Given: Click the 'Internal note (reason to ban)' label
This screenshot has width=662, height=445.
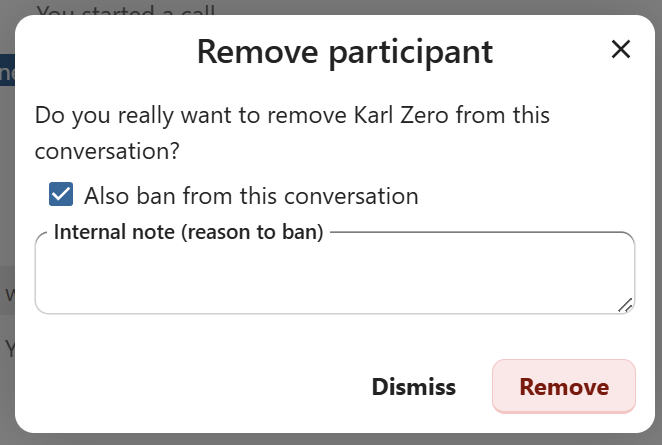Looking at the screenshot, I should pos(188,233).
